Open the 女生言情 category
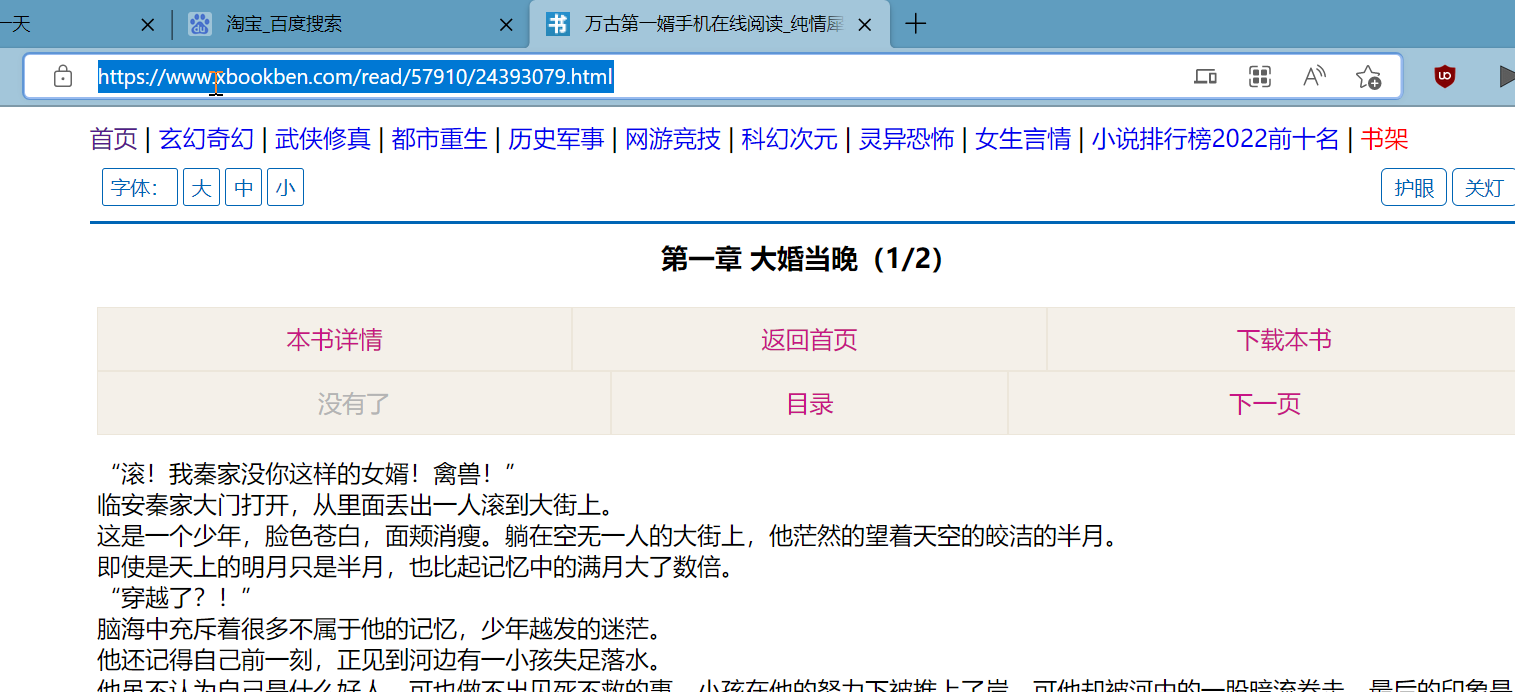Screen dimensions: 1515x692 (x=1023, y=139)
